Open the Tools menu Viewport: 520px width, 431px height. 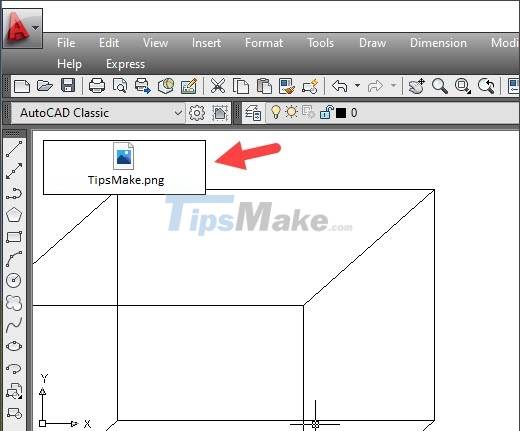(x=320, y=43)
